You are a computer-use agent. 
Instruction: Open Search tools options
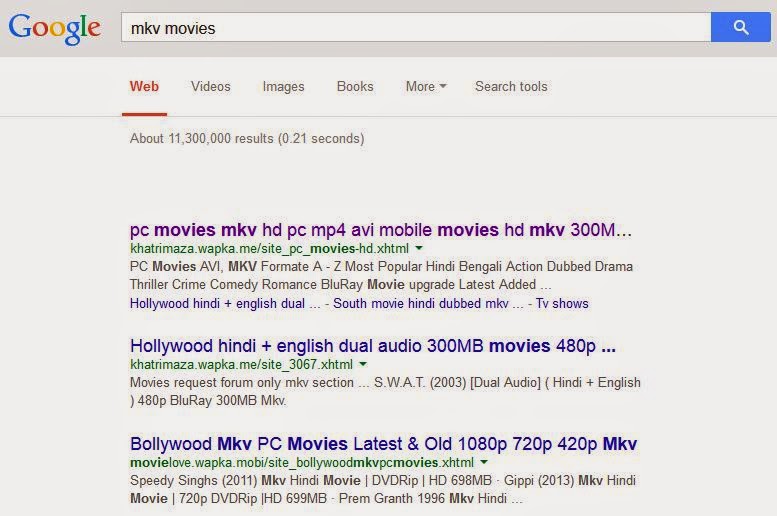pos(511,86)
